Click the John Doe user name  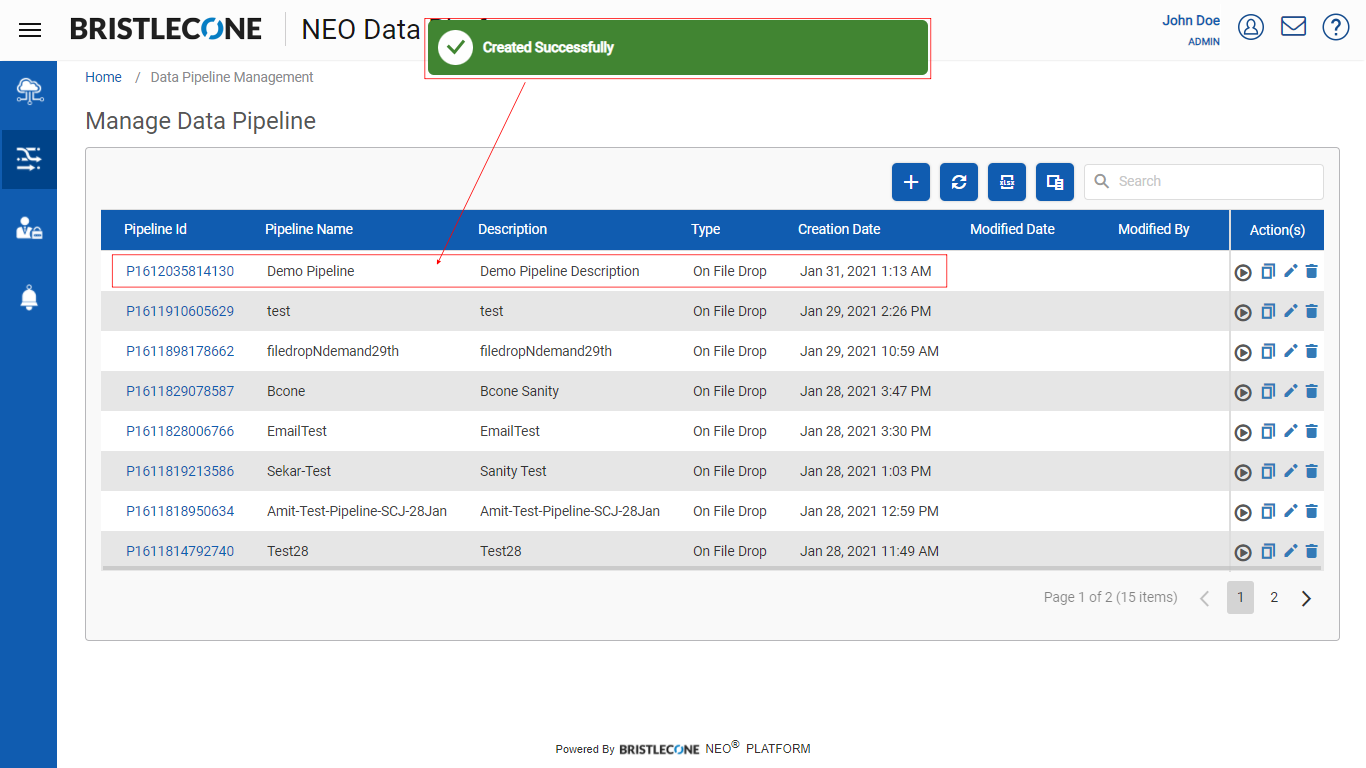click(x=1191, y=20)
